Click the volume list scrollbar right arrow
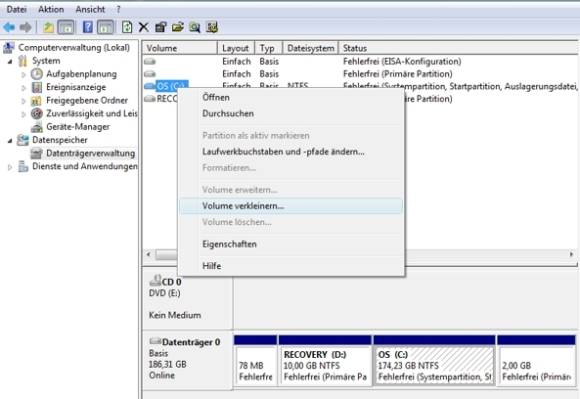580x399 pixels. [x=571, y=254]
